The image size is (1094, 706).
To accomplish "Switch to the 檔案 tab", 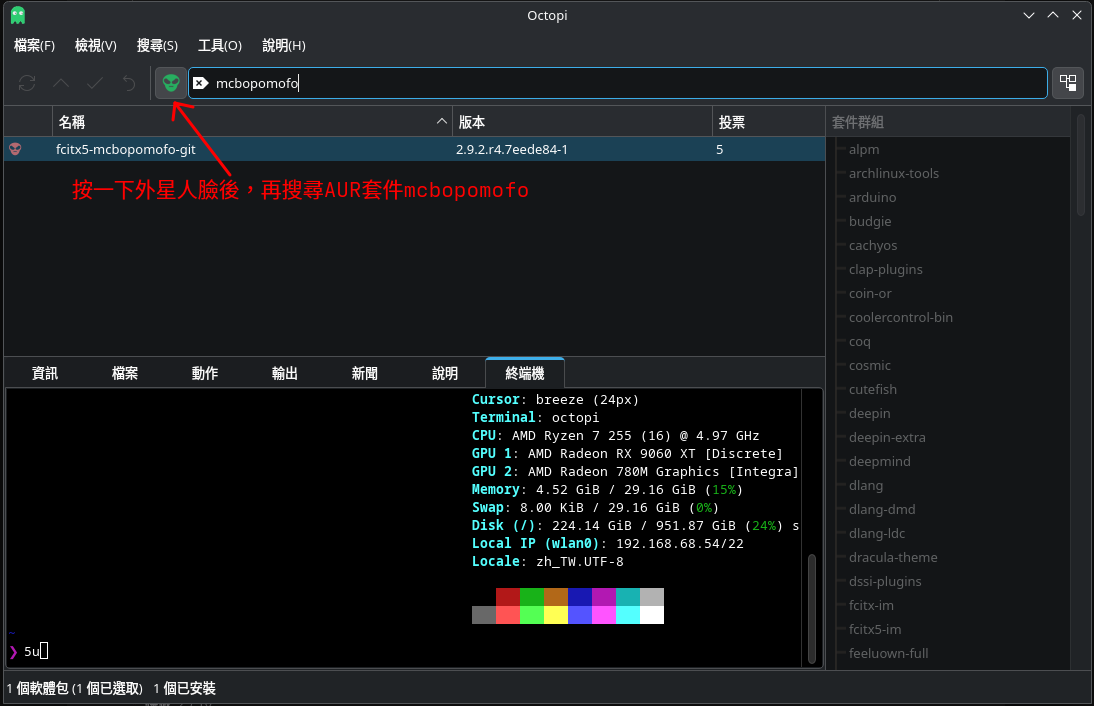I will pos(125,373).
